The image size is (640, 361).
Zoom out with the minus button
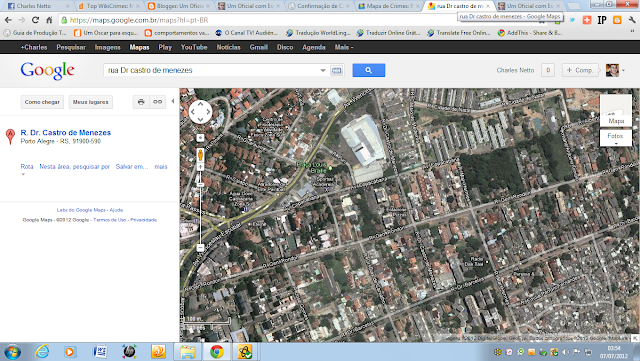click(x=200, y=247)
